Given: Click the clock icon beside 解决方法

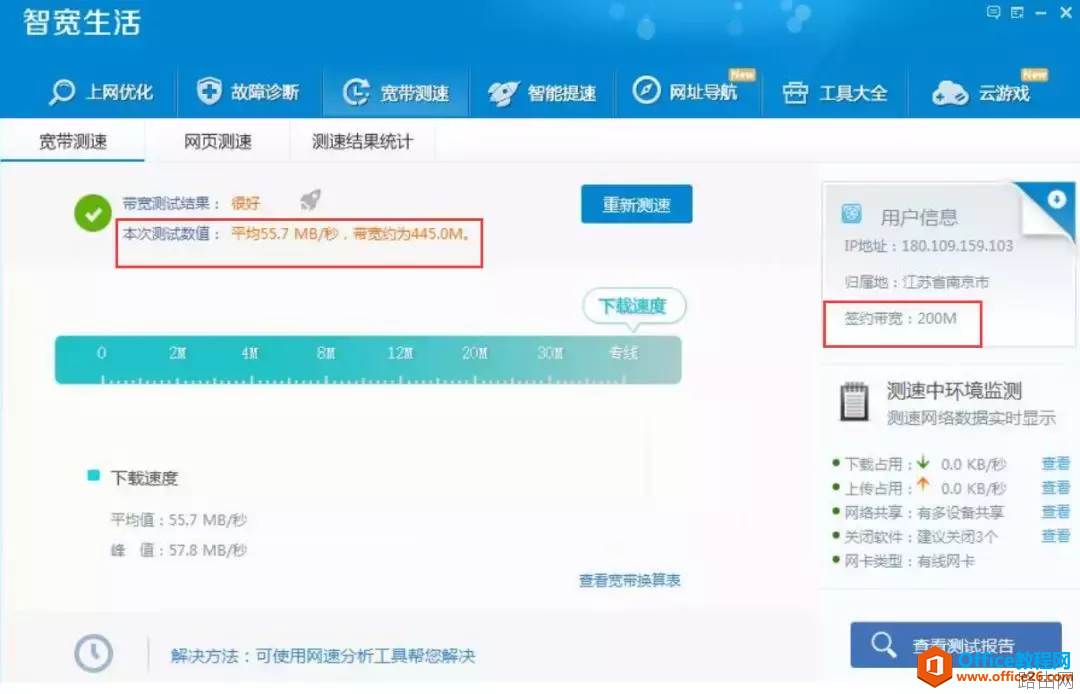Looking at the screenshot, I should [x=94, y=653].
